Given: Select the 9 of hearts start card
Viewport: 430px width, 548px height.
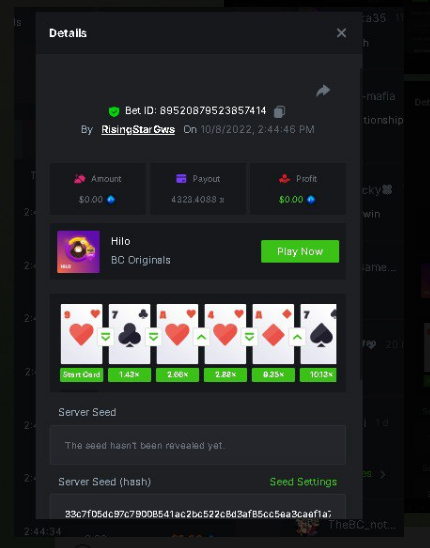Looking at the screenshot, I should (x=81, y=334).
